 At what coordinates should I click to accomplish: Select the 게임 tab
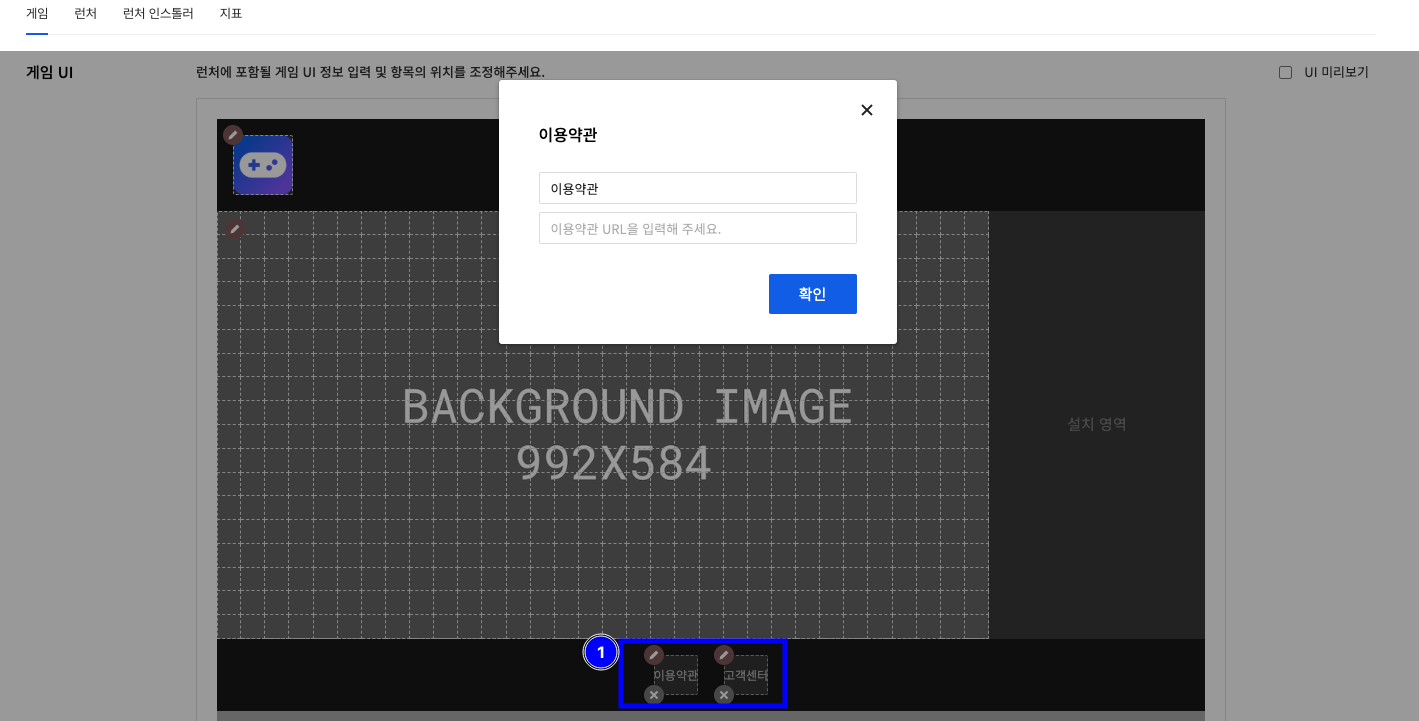[x=36, y=13]
